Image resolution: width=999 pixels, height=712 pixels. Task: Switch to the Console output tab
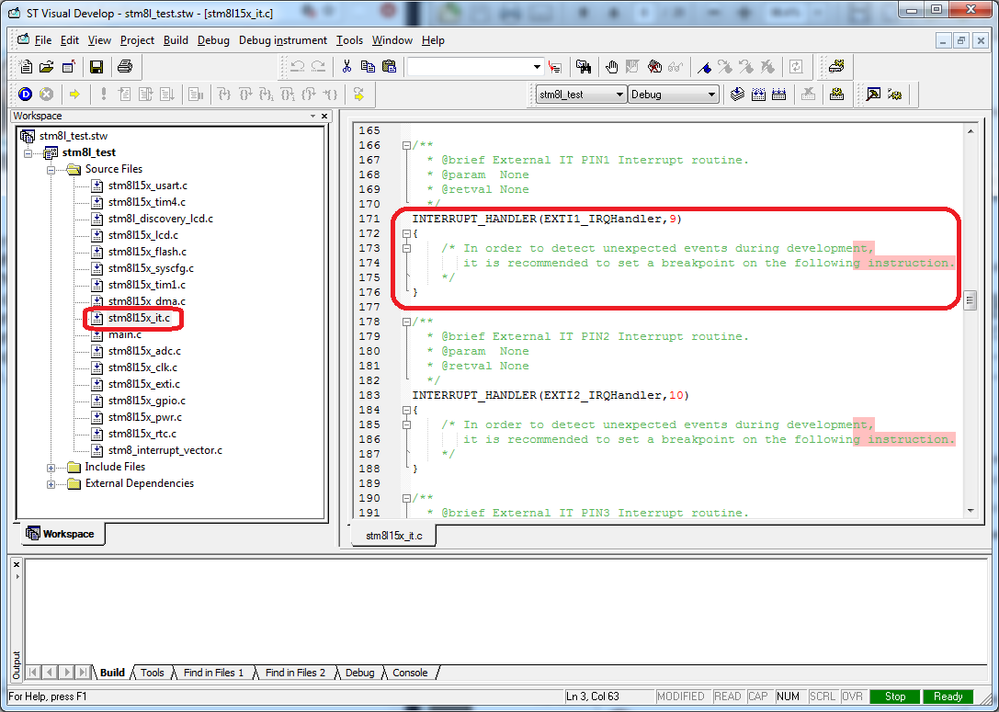(x=410, y=673)
